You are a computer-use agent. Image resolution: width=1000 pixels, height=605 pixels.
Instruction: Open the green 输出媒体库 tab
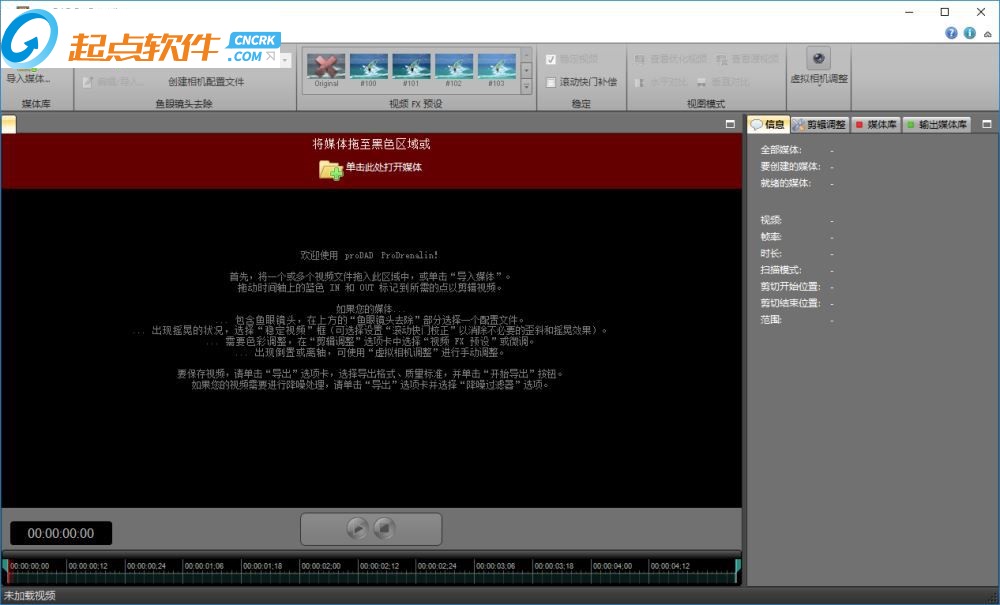pyautogui.click(x=936, y=124)
